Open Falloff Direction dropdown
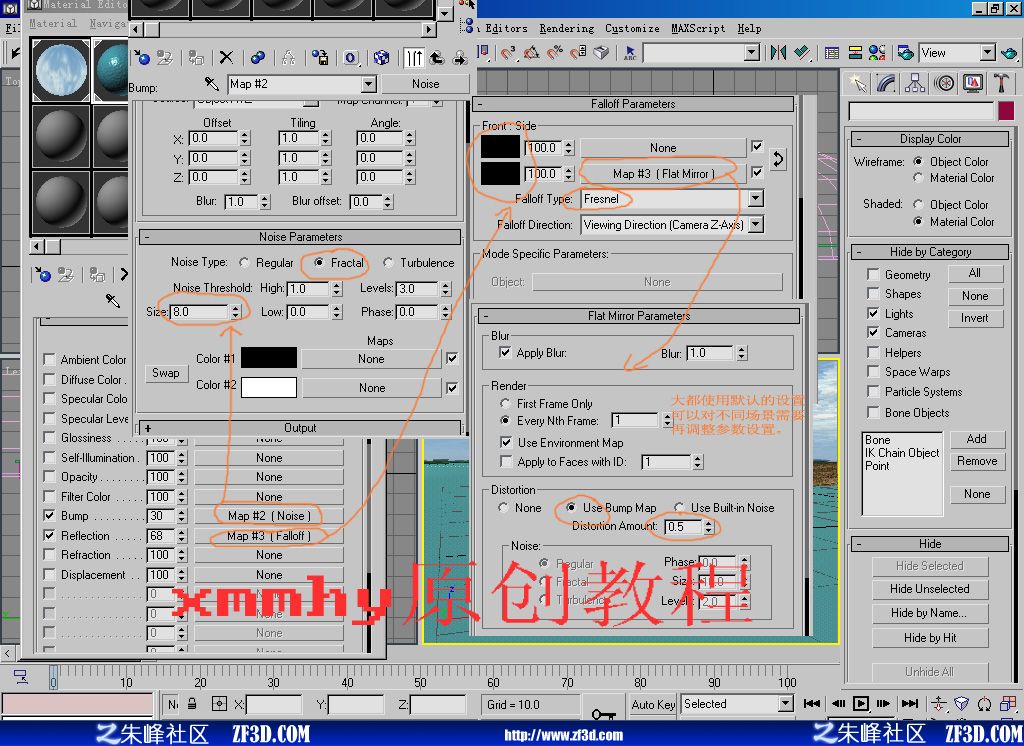The height and width of the screenshot is (746, 1024). click(x=756, y=225)
